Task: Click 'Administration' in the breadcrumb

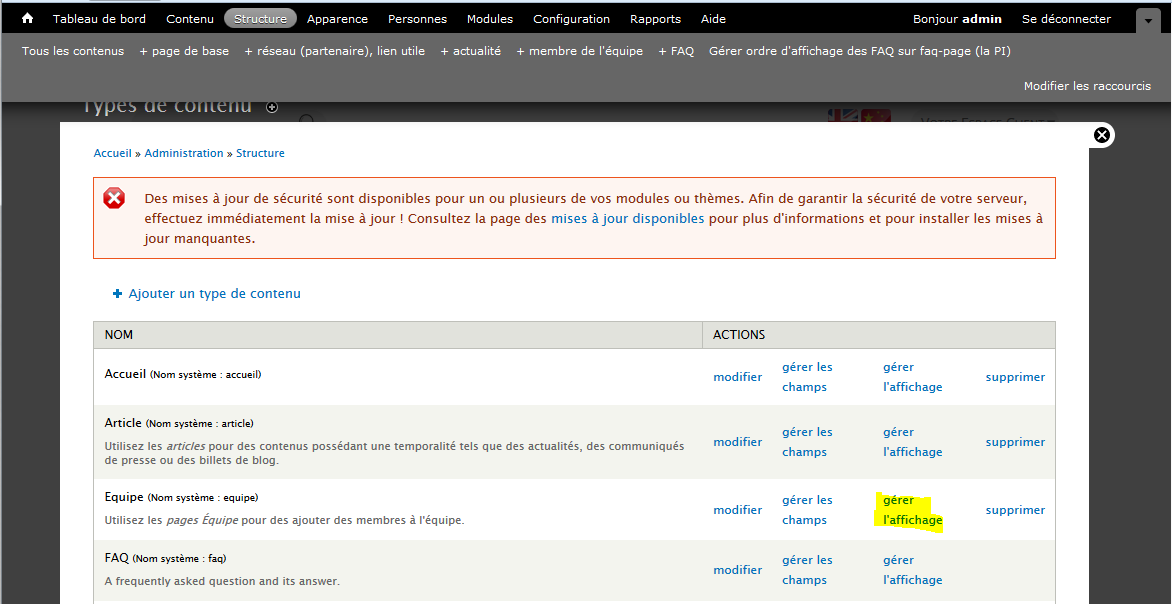Action: click(x=184, y=153)
